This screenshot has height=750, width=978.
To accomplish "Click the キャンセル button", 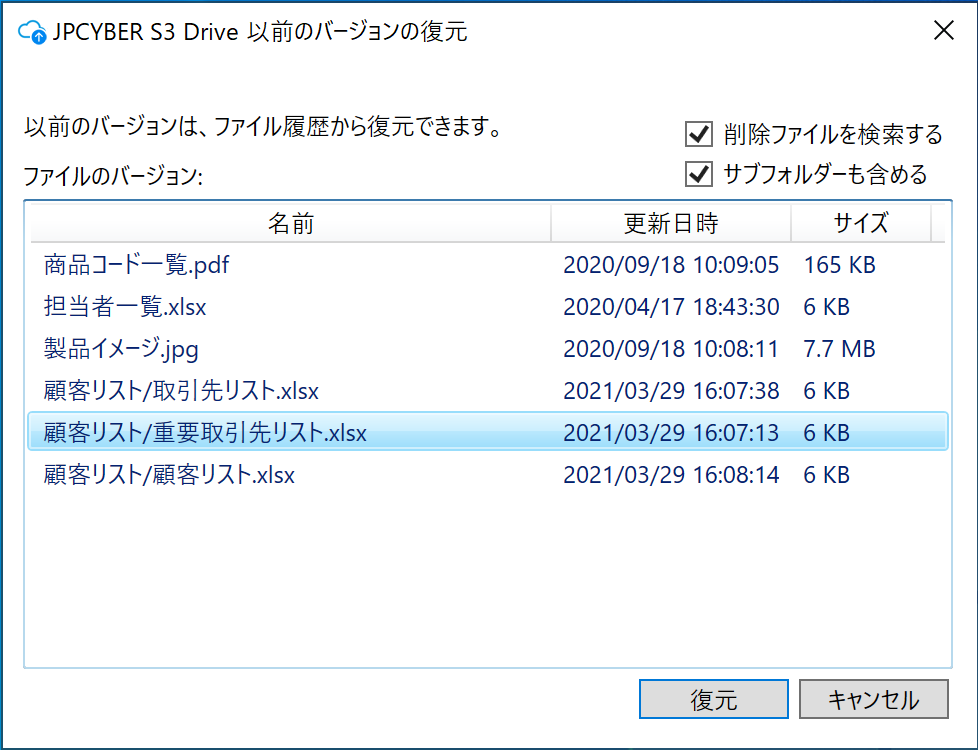I will pyautogui.click(x=873, y=700).
